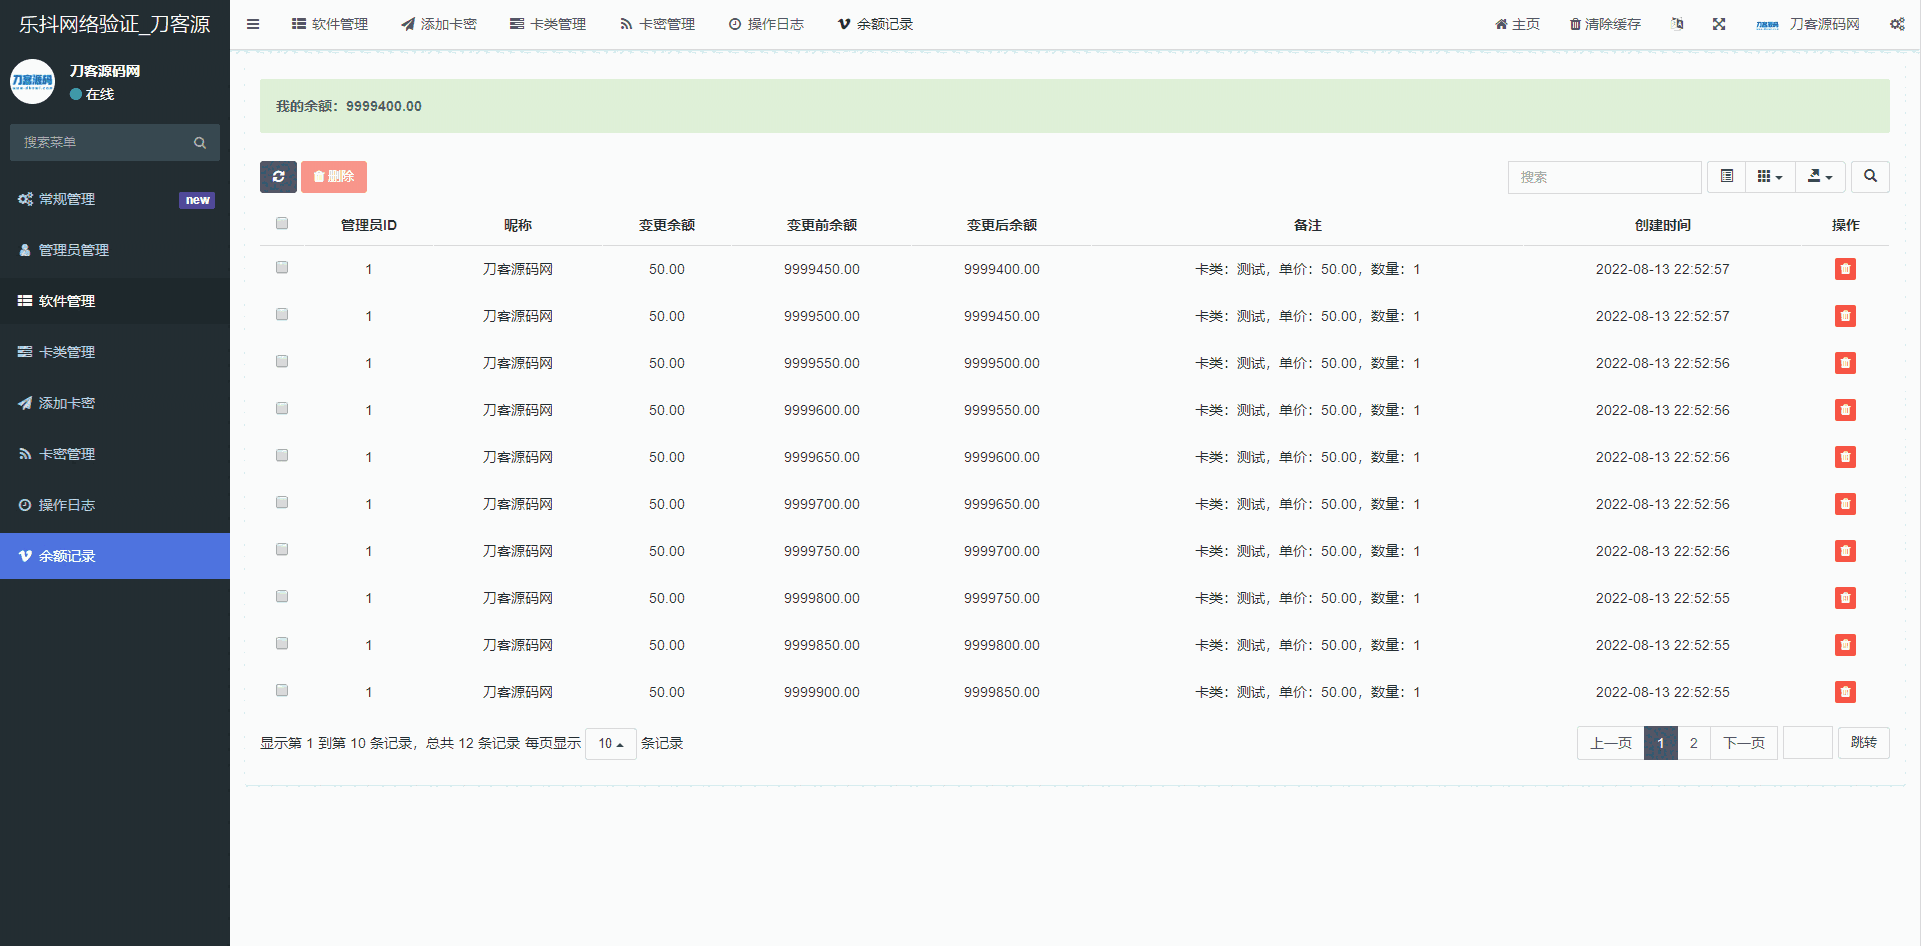This screenshot has height=946, width=1921.
Task: Click search icon in sidebar menu search
Action: coord(200,143)
